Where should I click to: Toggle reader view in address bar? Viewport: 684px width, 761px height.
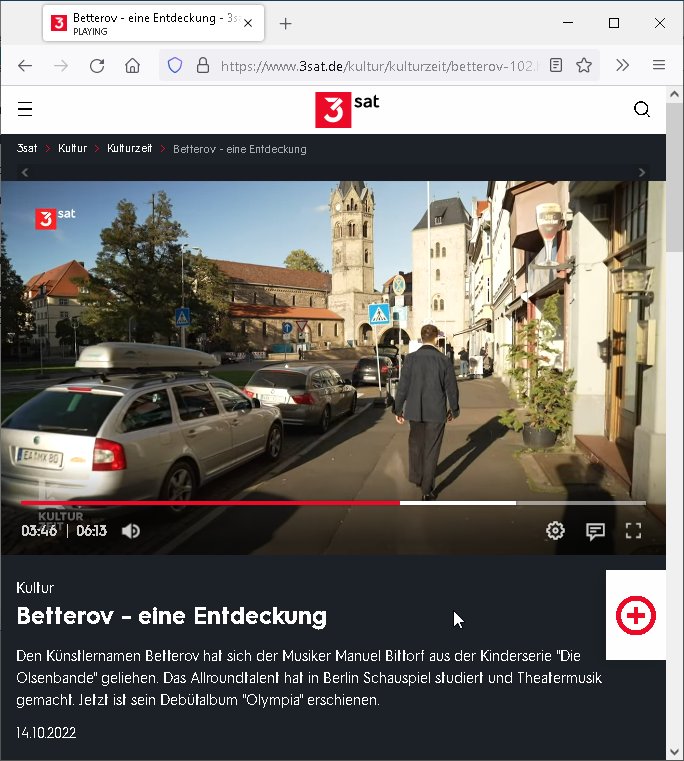[556, 65]
